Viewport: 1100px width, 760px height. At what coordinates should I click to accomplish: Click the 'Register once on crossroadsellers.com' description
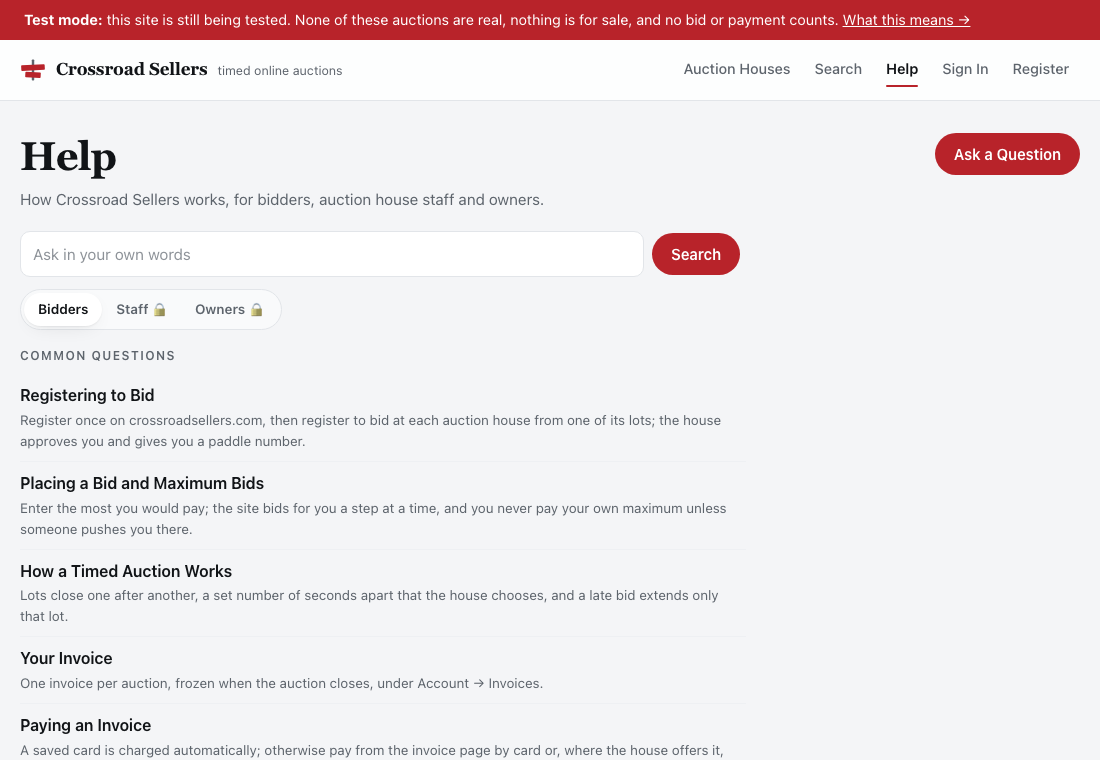coord(370,431)
